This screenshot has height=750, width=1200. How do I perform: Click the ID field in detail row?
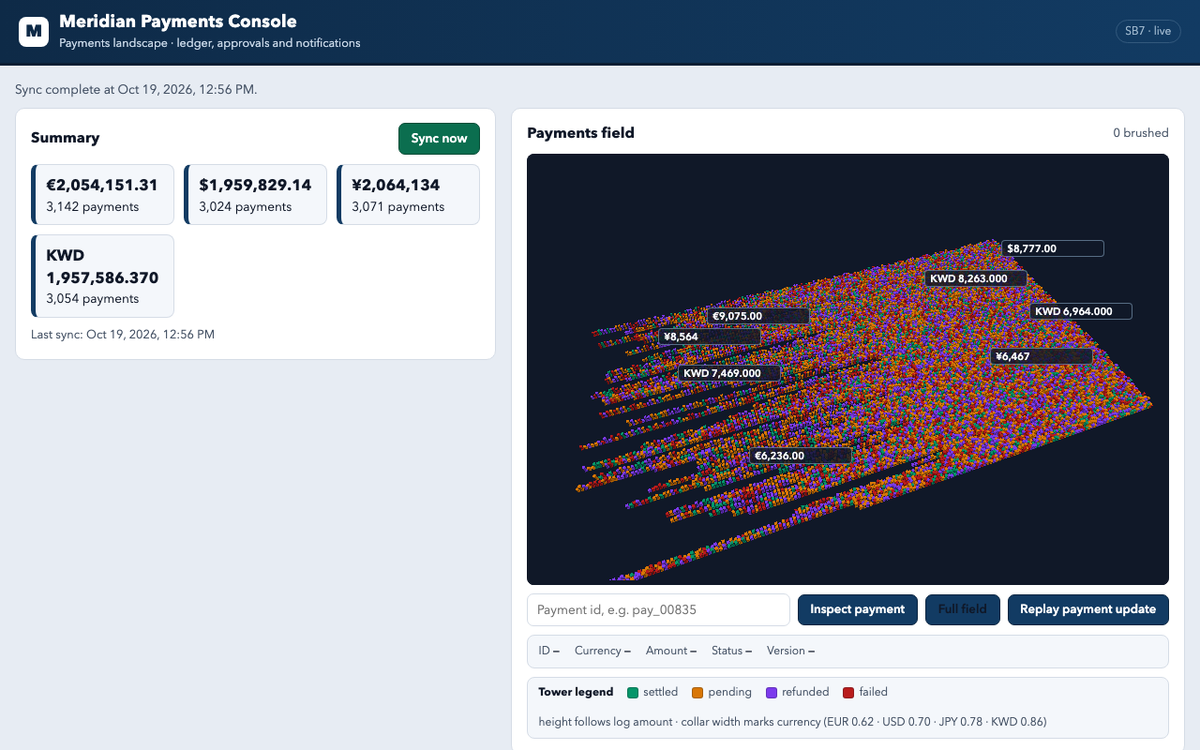[549, 651]
